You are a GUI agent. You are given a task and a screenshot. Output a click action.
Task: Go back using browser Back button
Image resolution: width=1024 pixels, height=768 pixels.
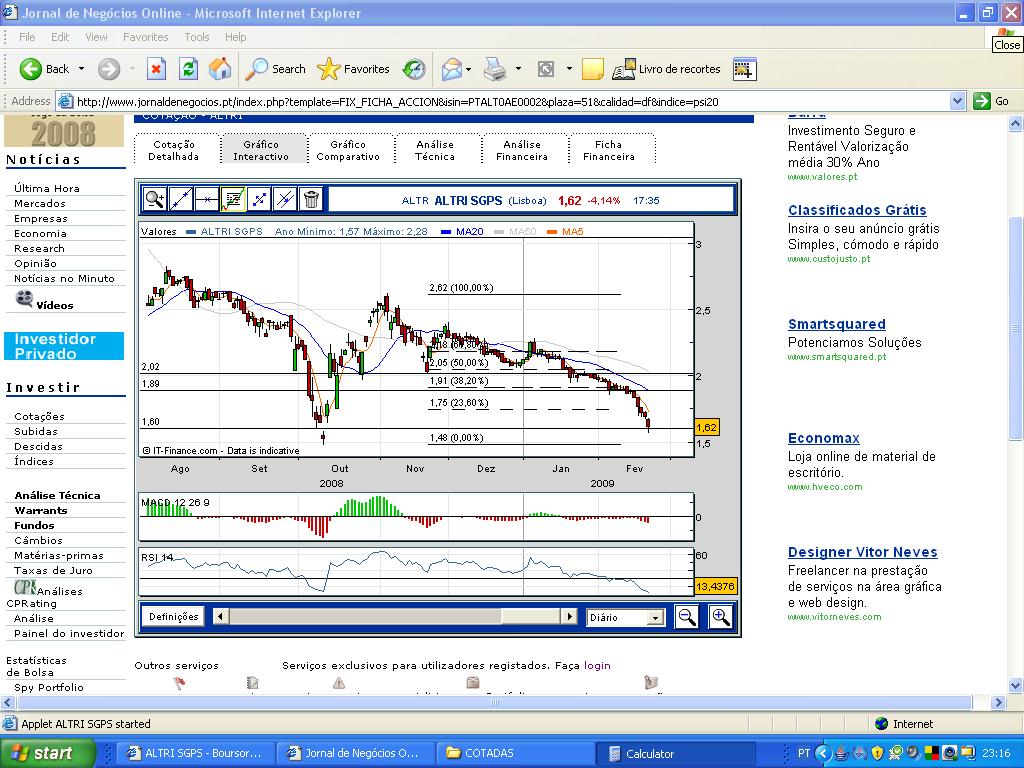pyautogui.click(x=44, y=69)
